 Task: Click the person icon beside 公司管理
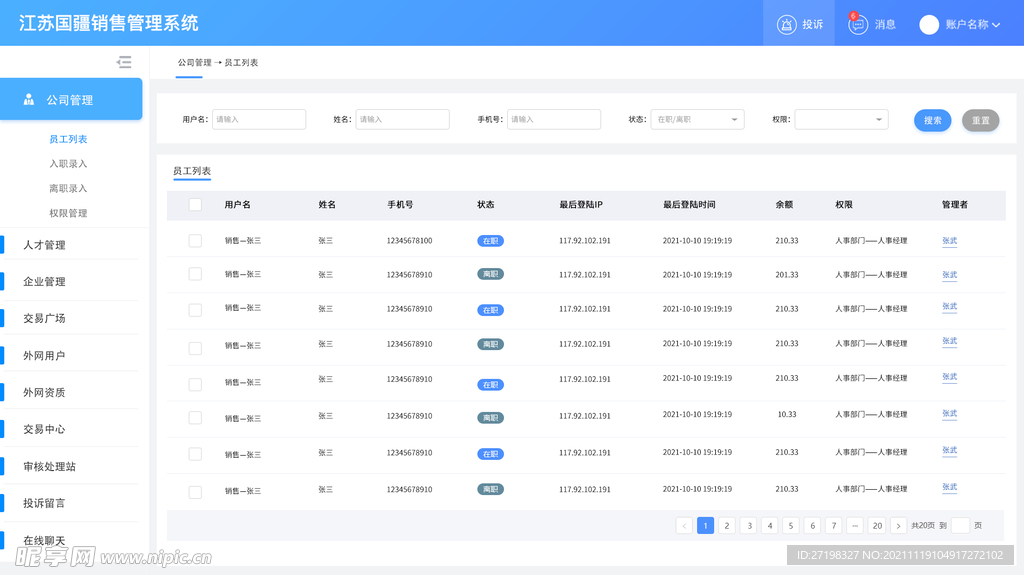point(29,99)
